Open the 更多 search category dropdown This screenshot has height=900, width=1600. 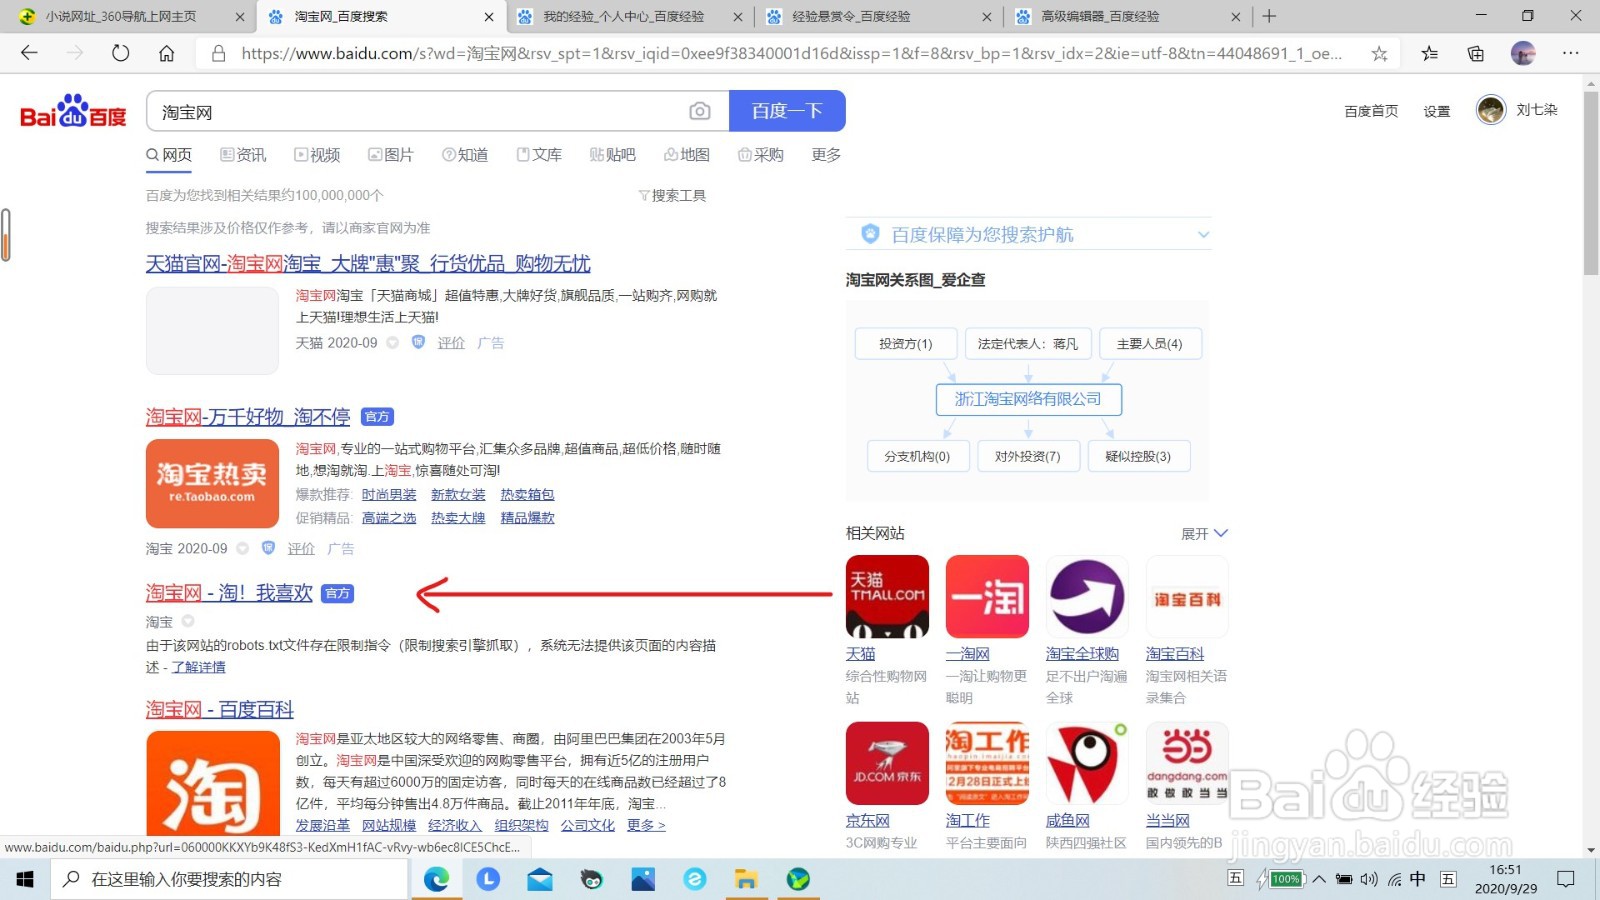tap(824, 155)
